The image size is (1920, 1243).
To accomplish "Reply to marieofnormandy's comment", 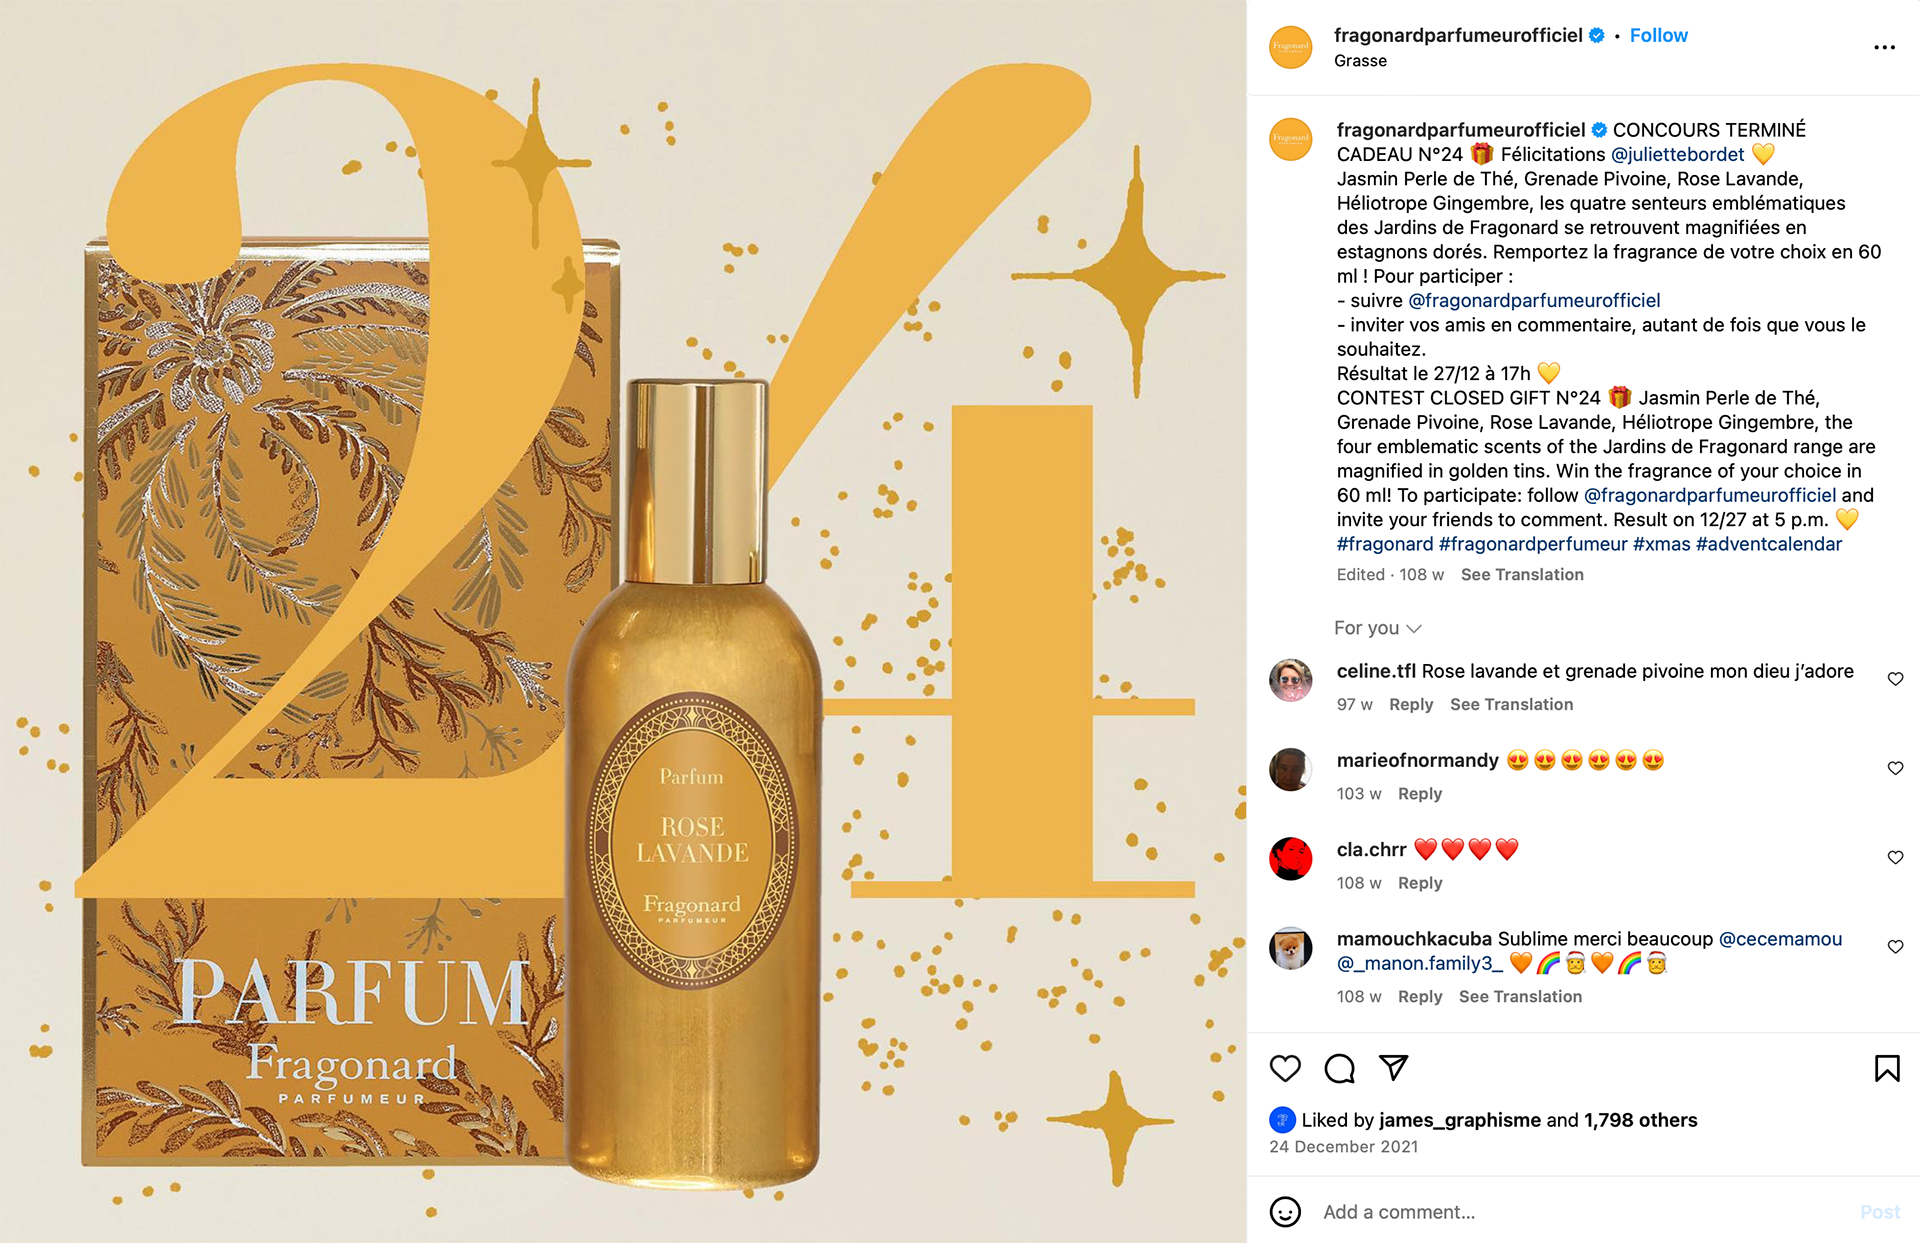I will tap(1419, 793).
